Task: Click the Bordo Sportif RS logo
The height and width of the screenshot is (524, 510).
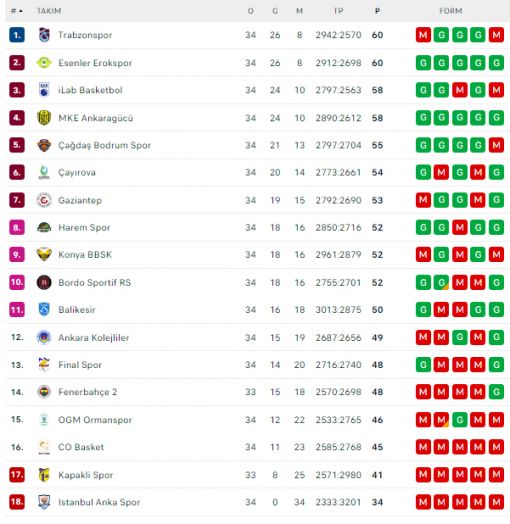Action: coord(44,282)
